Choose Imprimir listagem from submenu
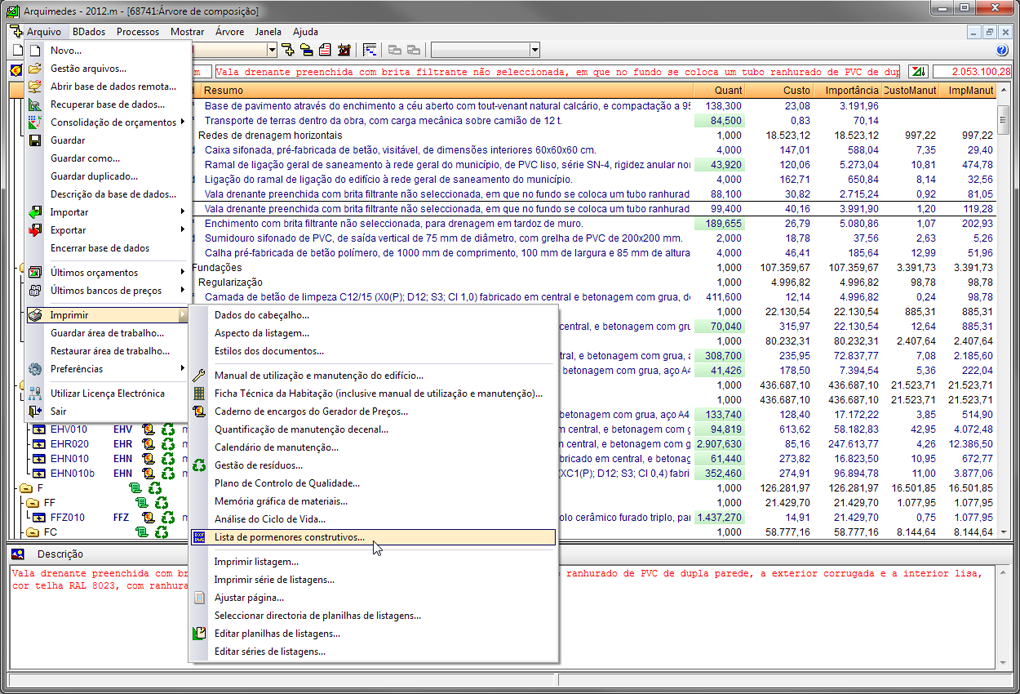 click(256, 562)
